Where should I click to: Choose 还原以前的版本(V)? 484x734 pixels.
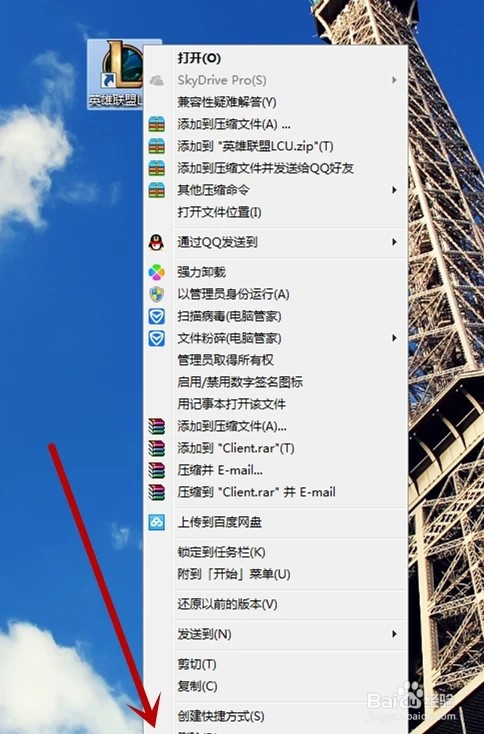(275, 604)
